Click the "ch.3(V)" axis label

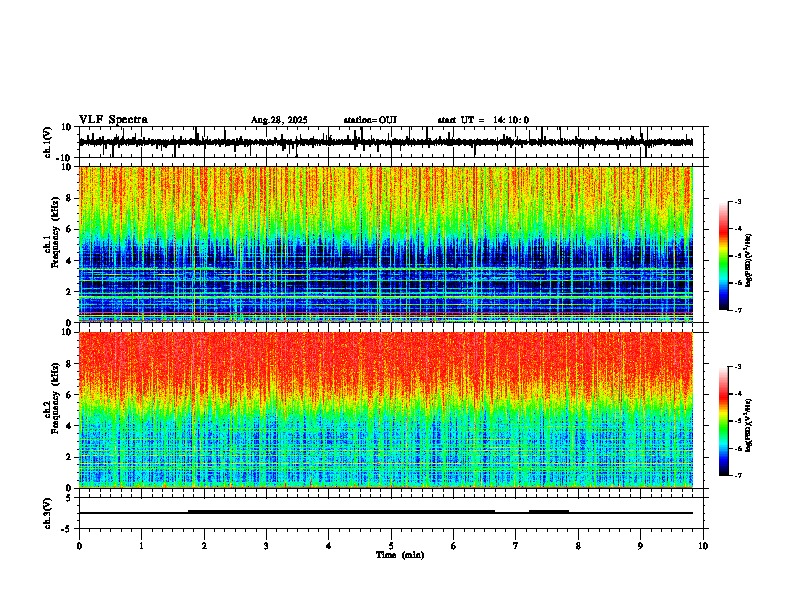tap(47, 513)
